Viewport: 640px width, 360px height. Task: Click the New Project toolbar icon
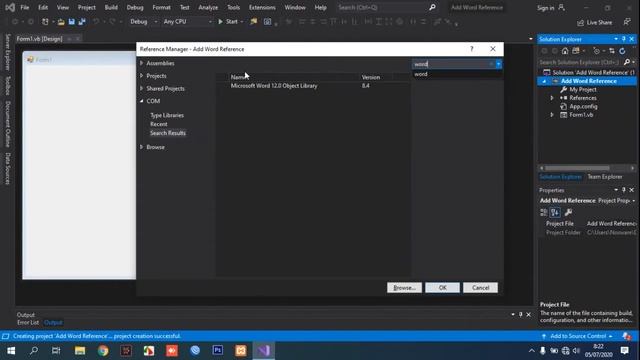pos(45,22)
